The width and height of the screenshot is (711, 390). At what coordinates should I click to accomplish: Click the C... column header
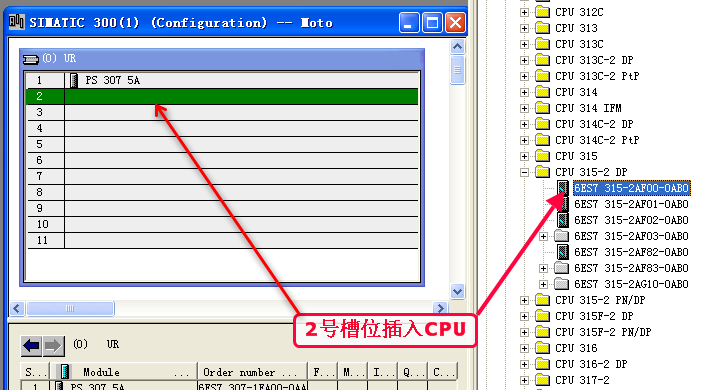(x=442, y=372)
